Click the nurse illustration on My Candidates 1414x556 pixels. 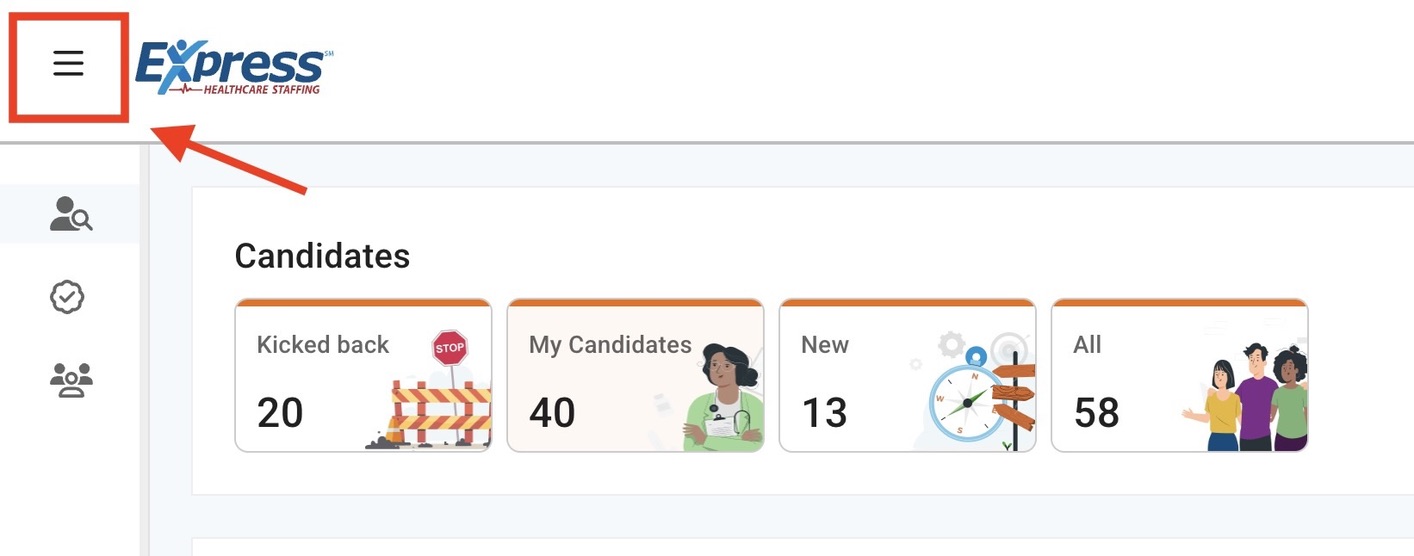coord(727,397)
